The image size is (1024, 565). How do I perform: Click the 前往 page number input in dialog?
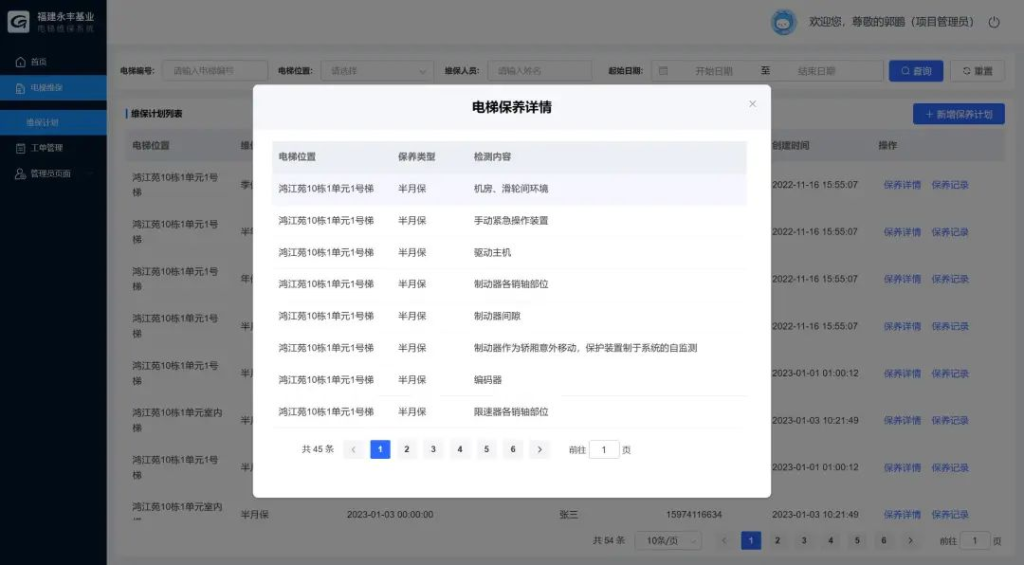pyautogui.click(x=604, y=450)
